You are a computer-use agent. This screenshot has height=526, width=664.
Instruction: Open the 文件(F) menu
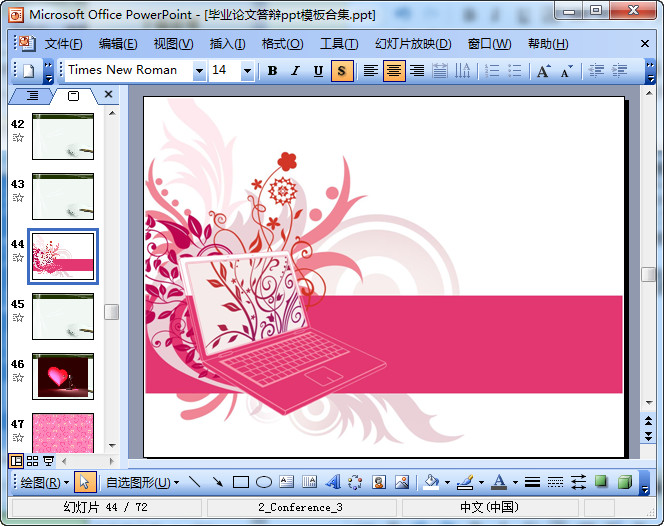coord(63,44)
